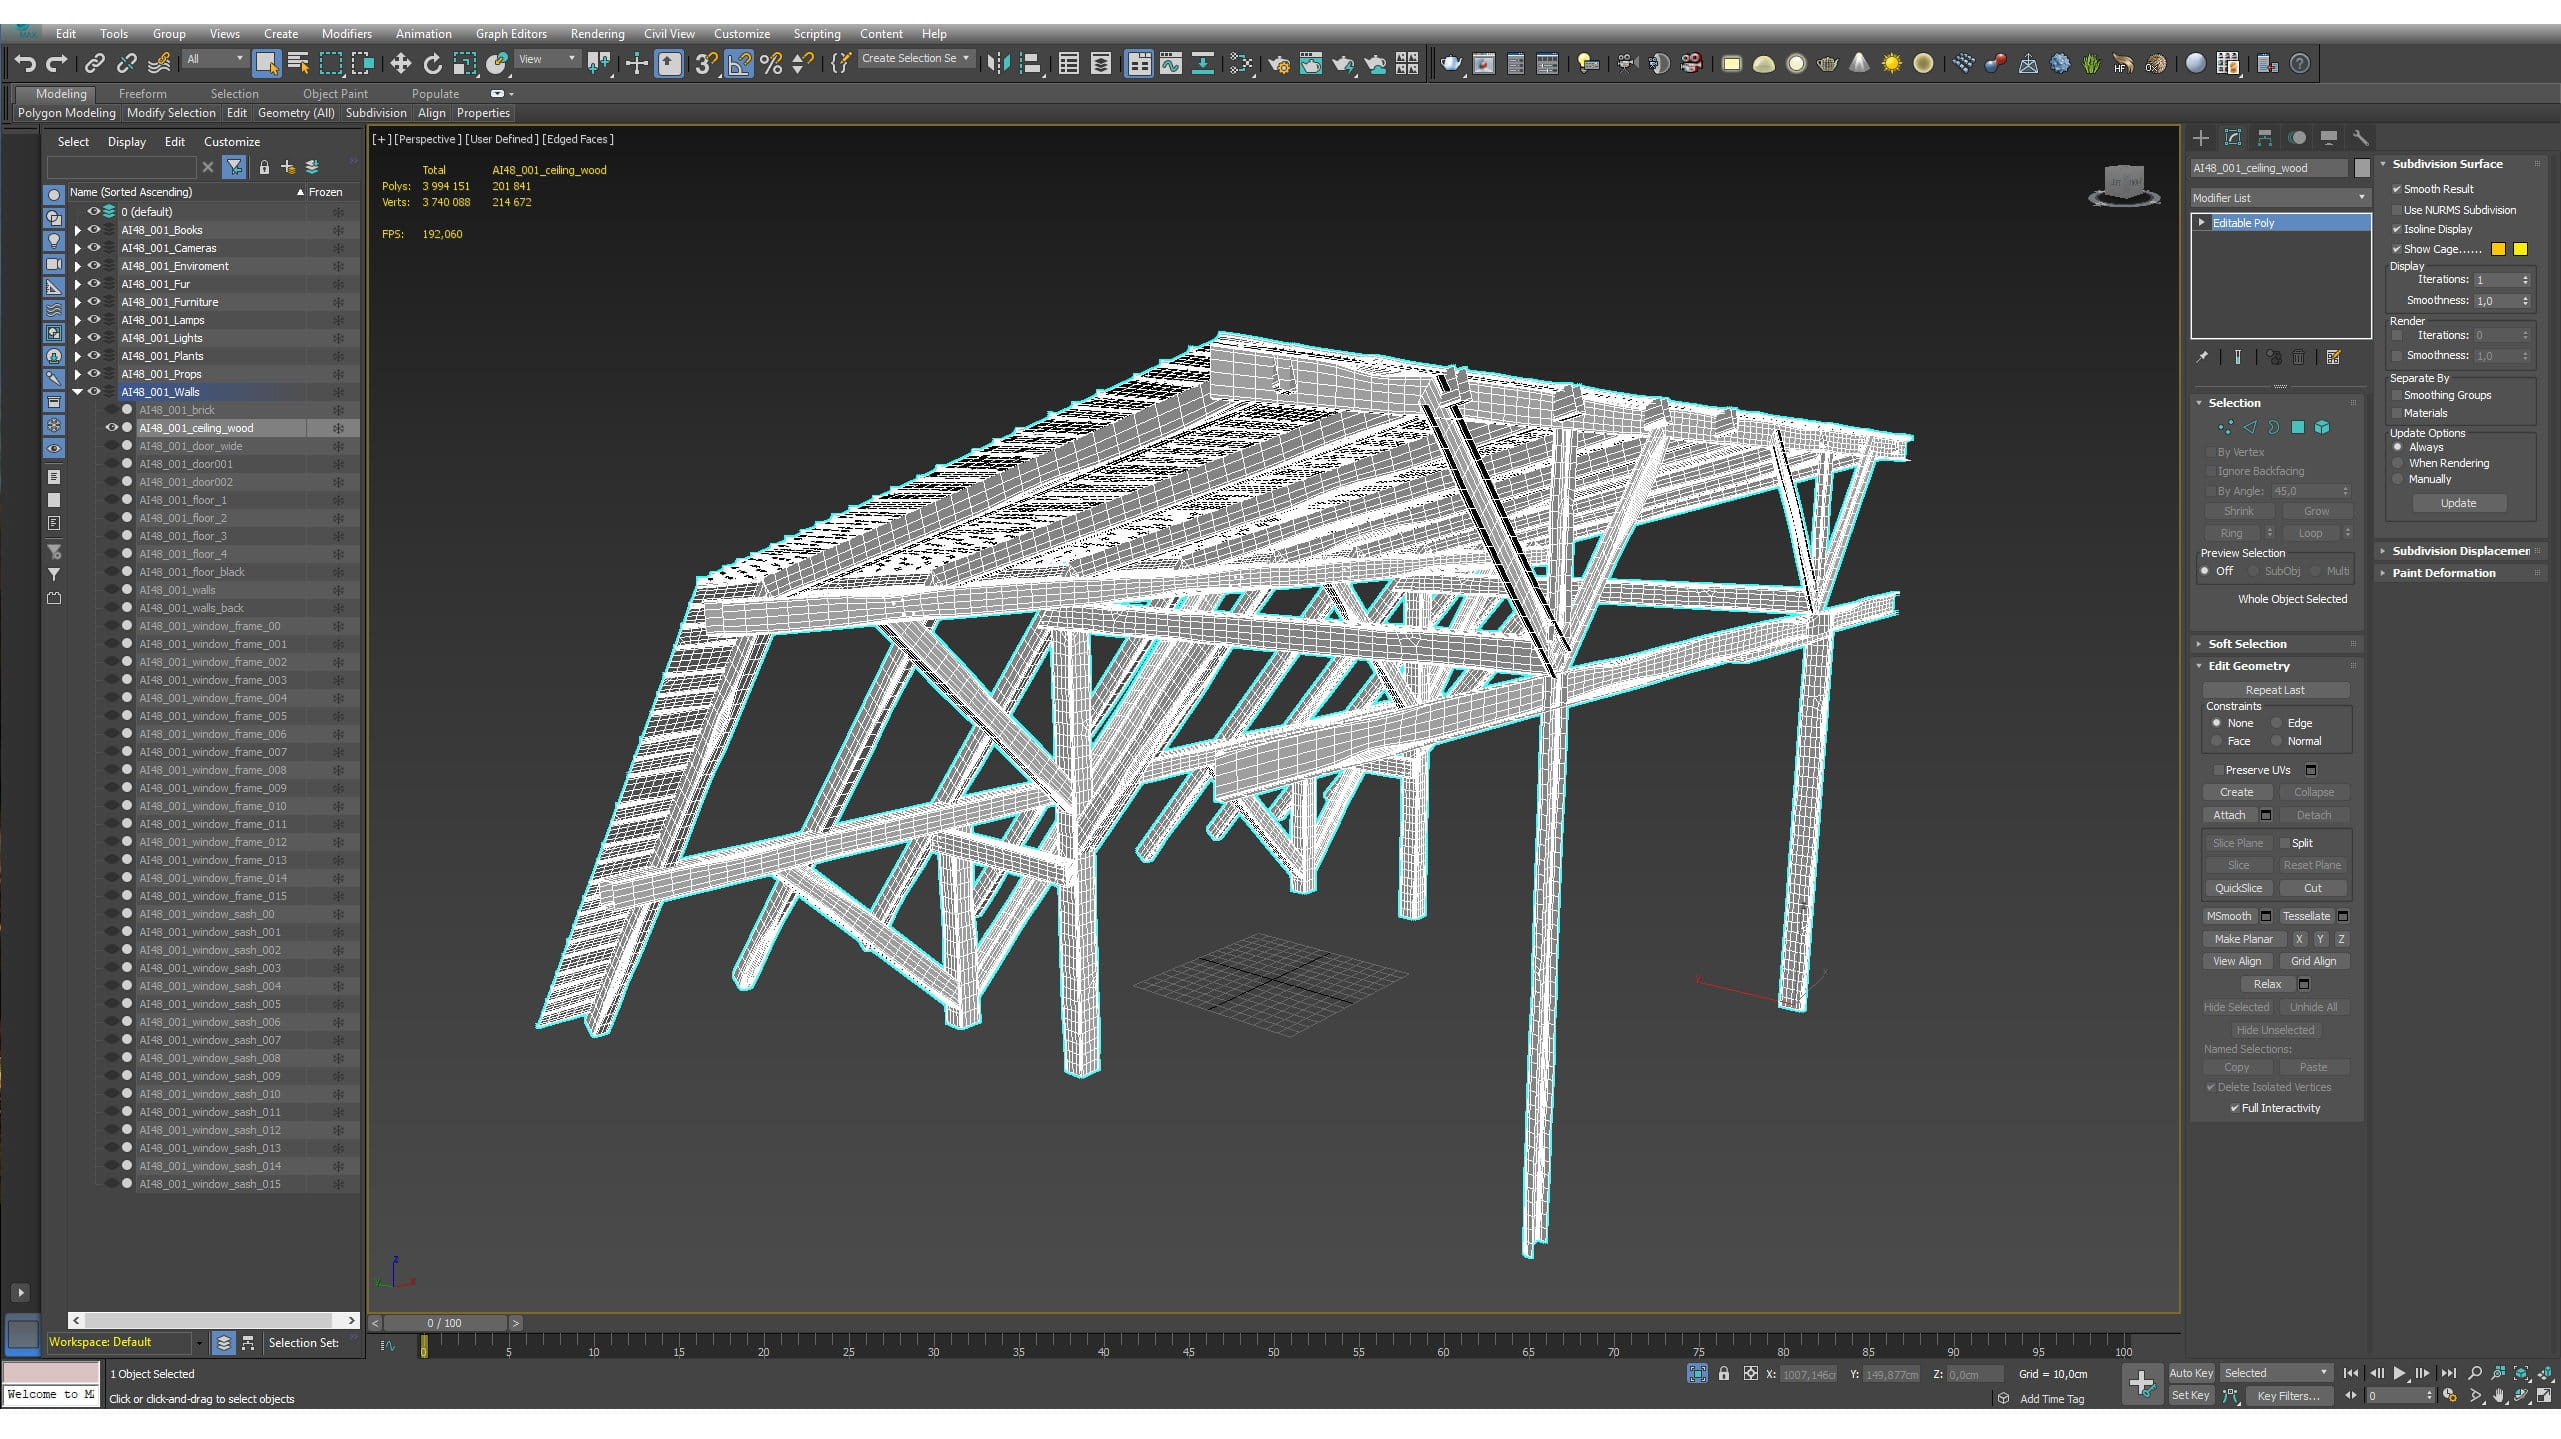Open the Hierarchy command panel tab
Viewport: 2561px width, 1439px height.
pyautogui.click(x=2265, y=138)
